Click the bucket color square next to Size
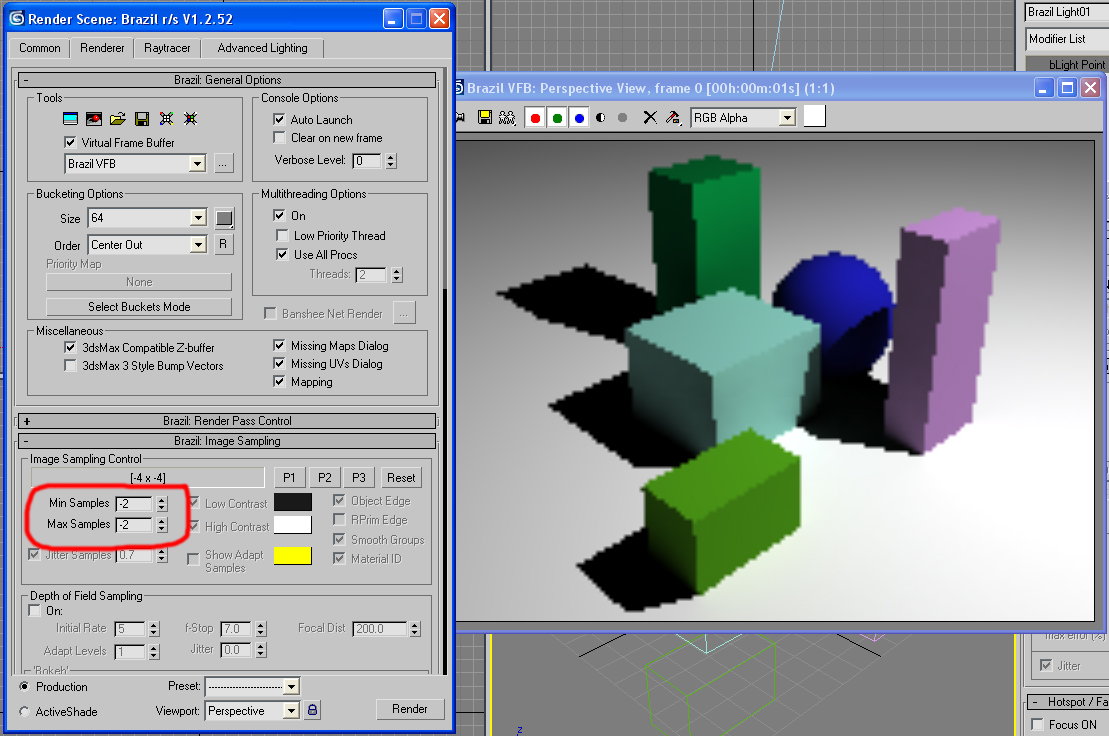This screenshot has width=1109, height=736. [223, 218]
